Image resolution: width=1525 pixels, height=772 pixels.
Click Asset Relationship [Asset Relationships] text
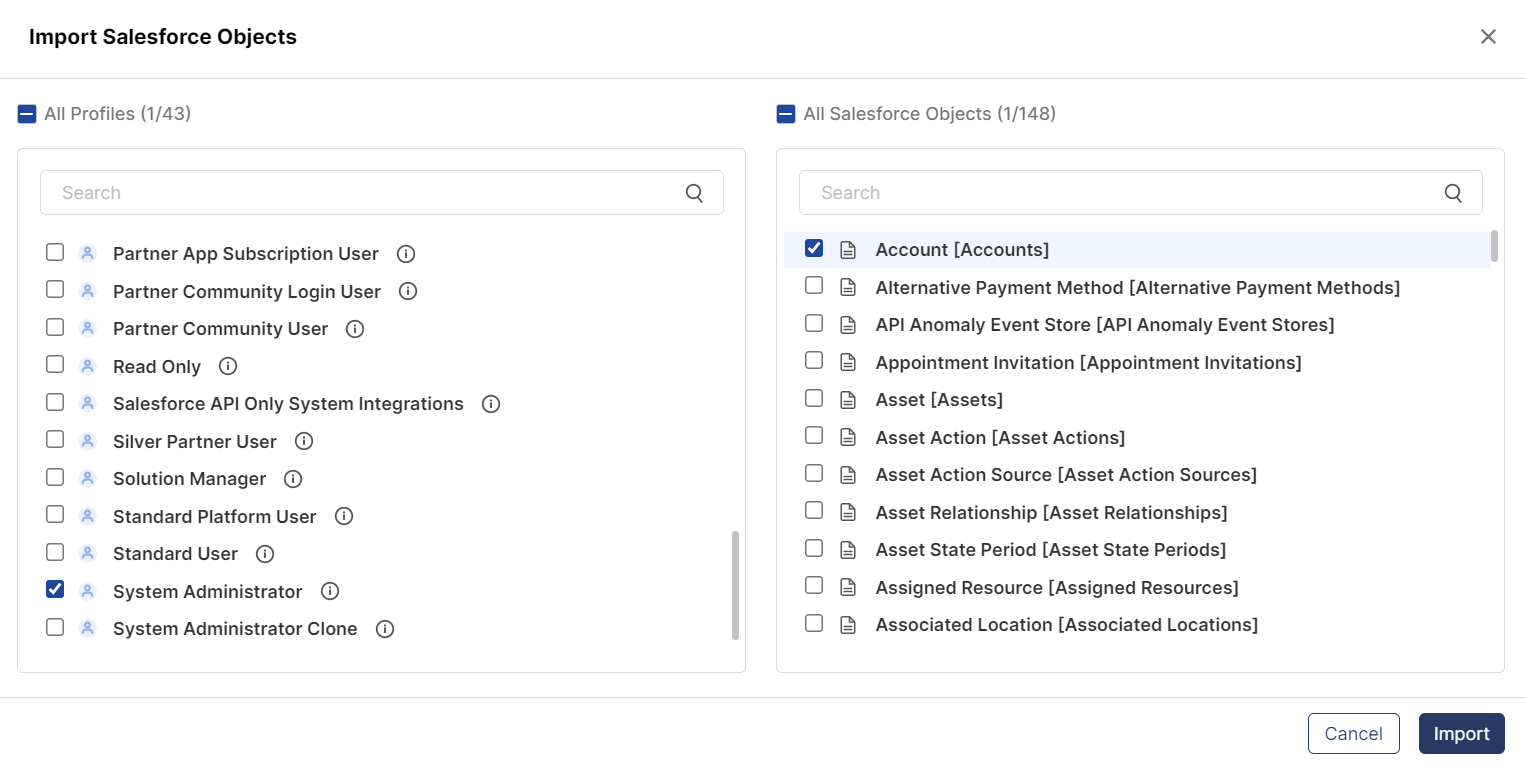pos(1052,513)
